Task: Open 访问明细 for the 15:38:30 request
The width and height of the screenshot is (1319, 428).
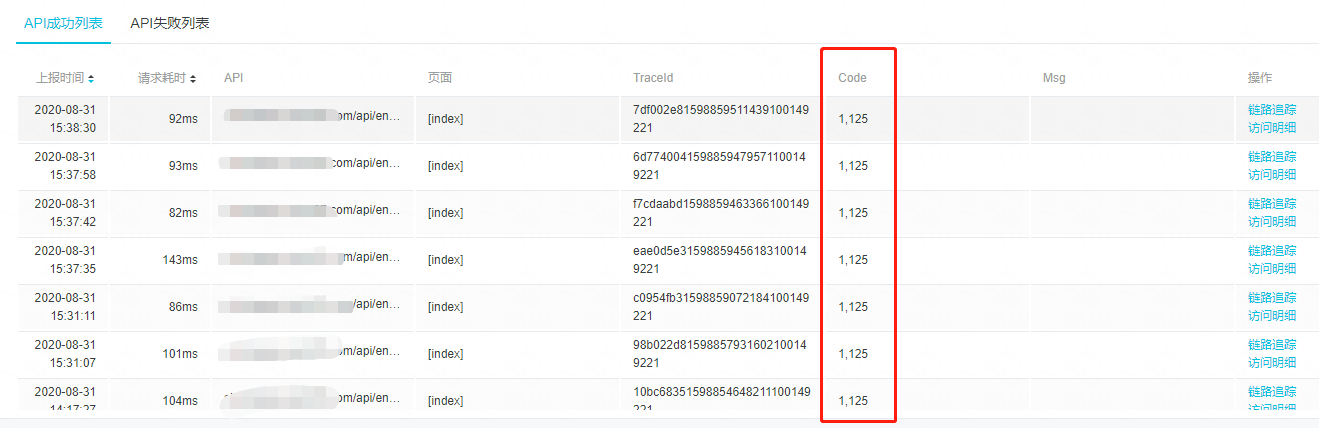Action: [x=1272, y=128]
